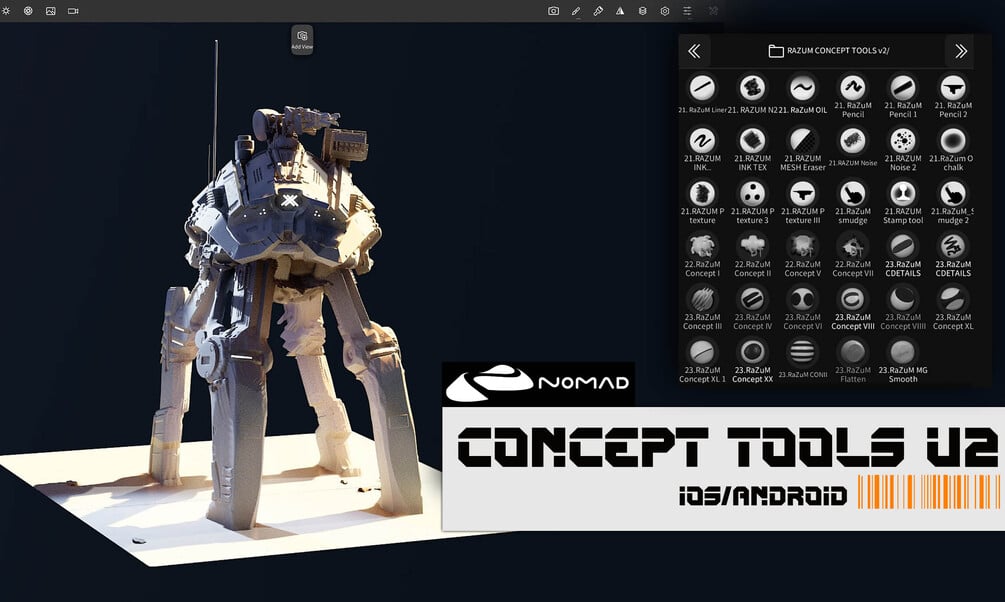Select the 21.RAZUM Noise 2 brush
The width and height of the screenshot is (1005, 602).
click(x=903, y=150)
